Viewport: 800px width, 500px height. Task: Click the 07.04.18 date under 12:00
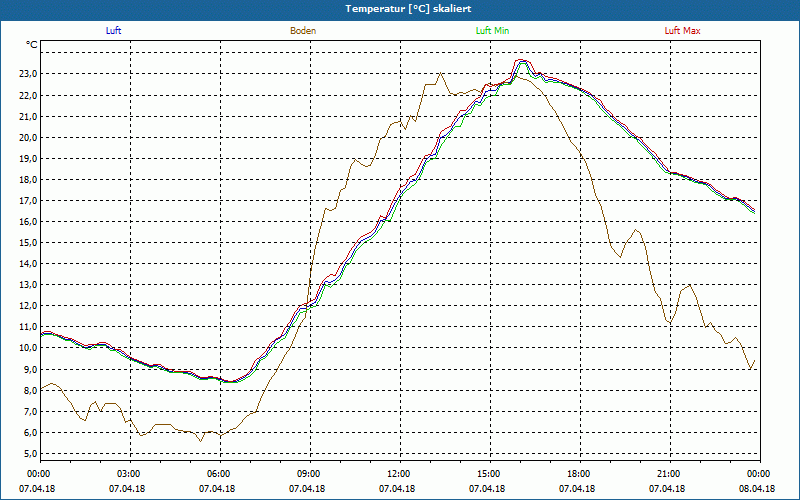click(397, 489)
